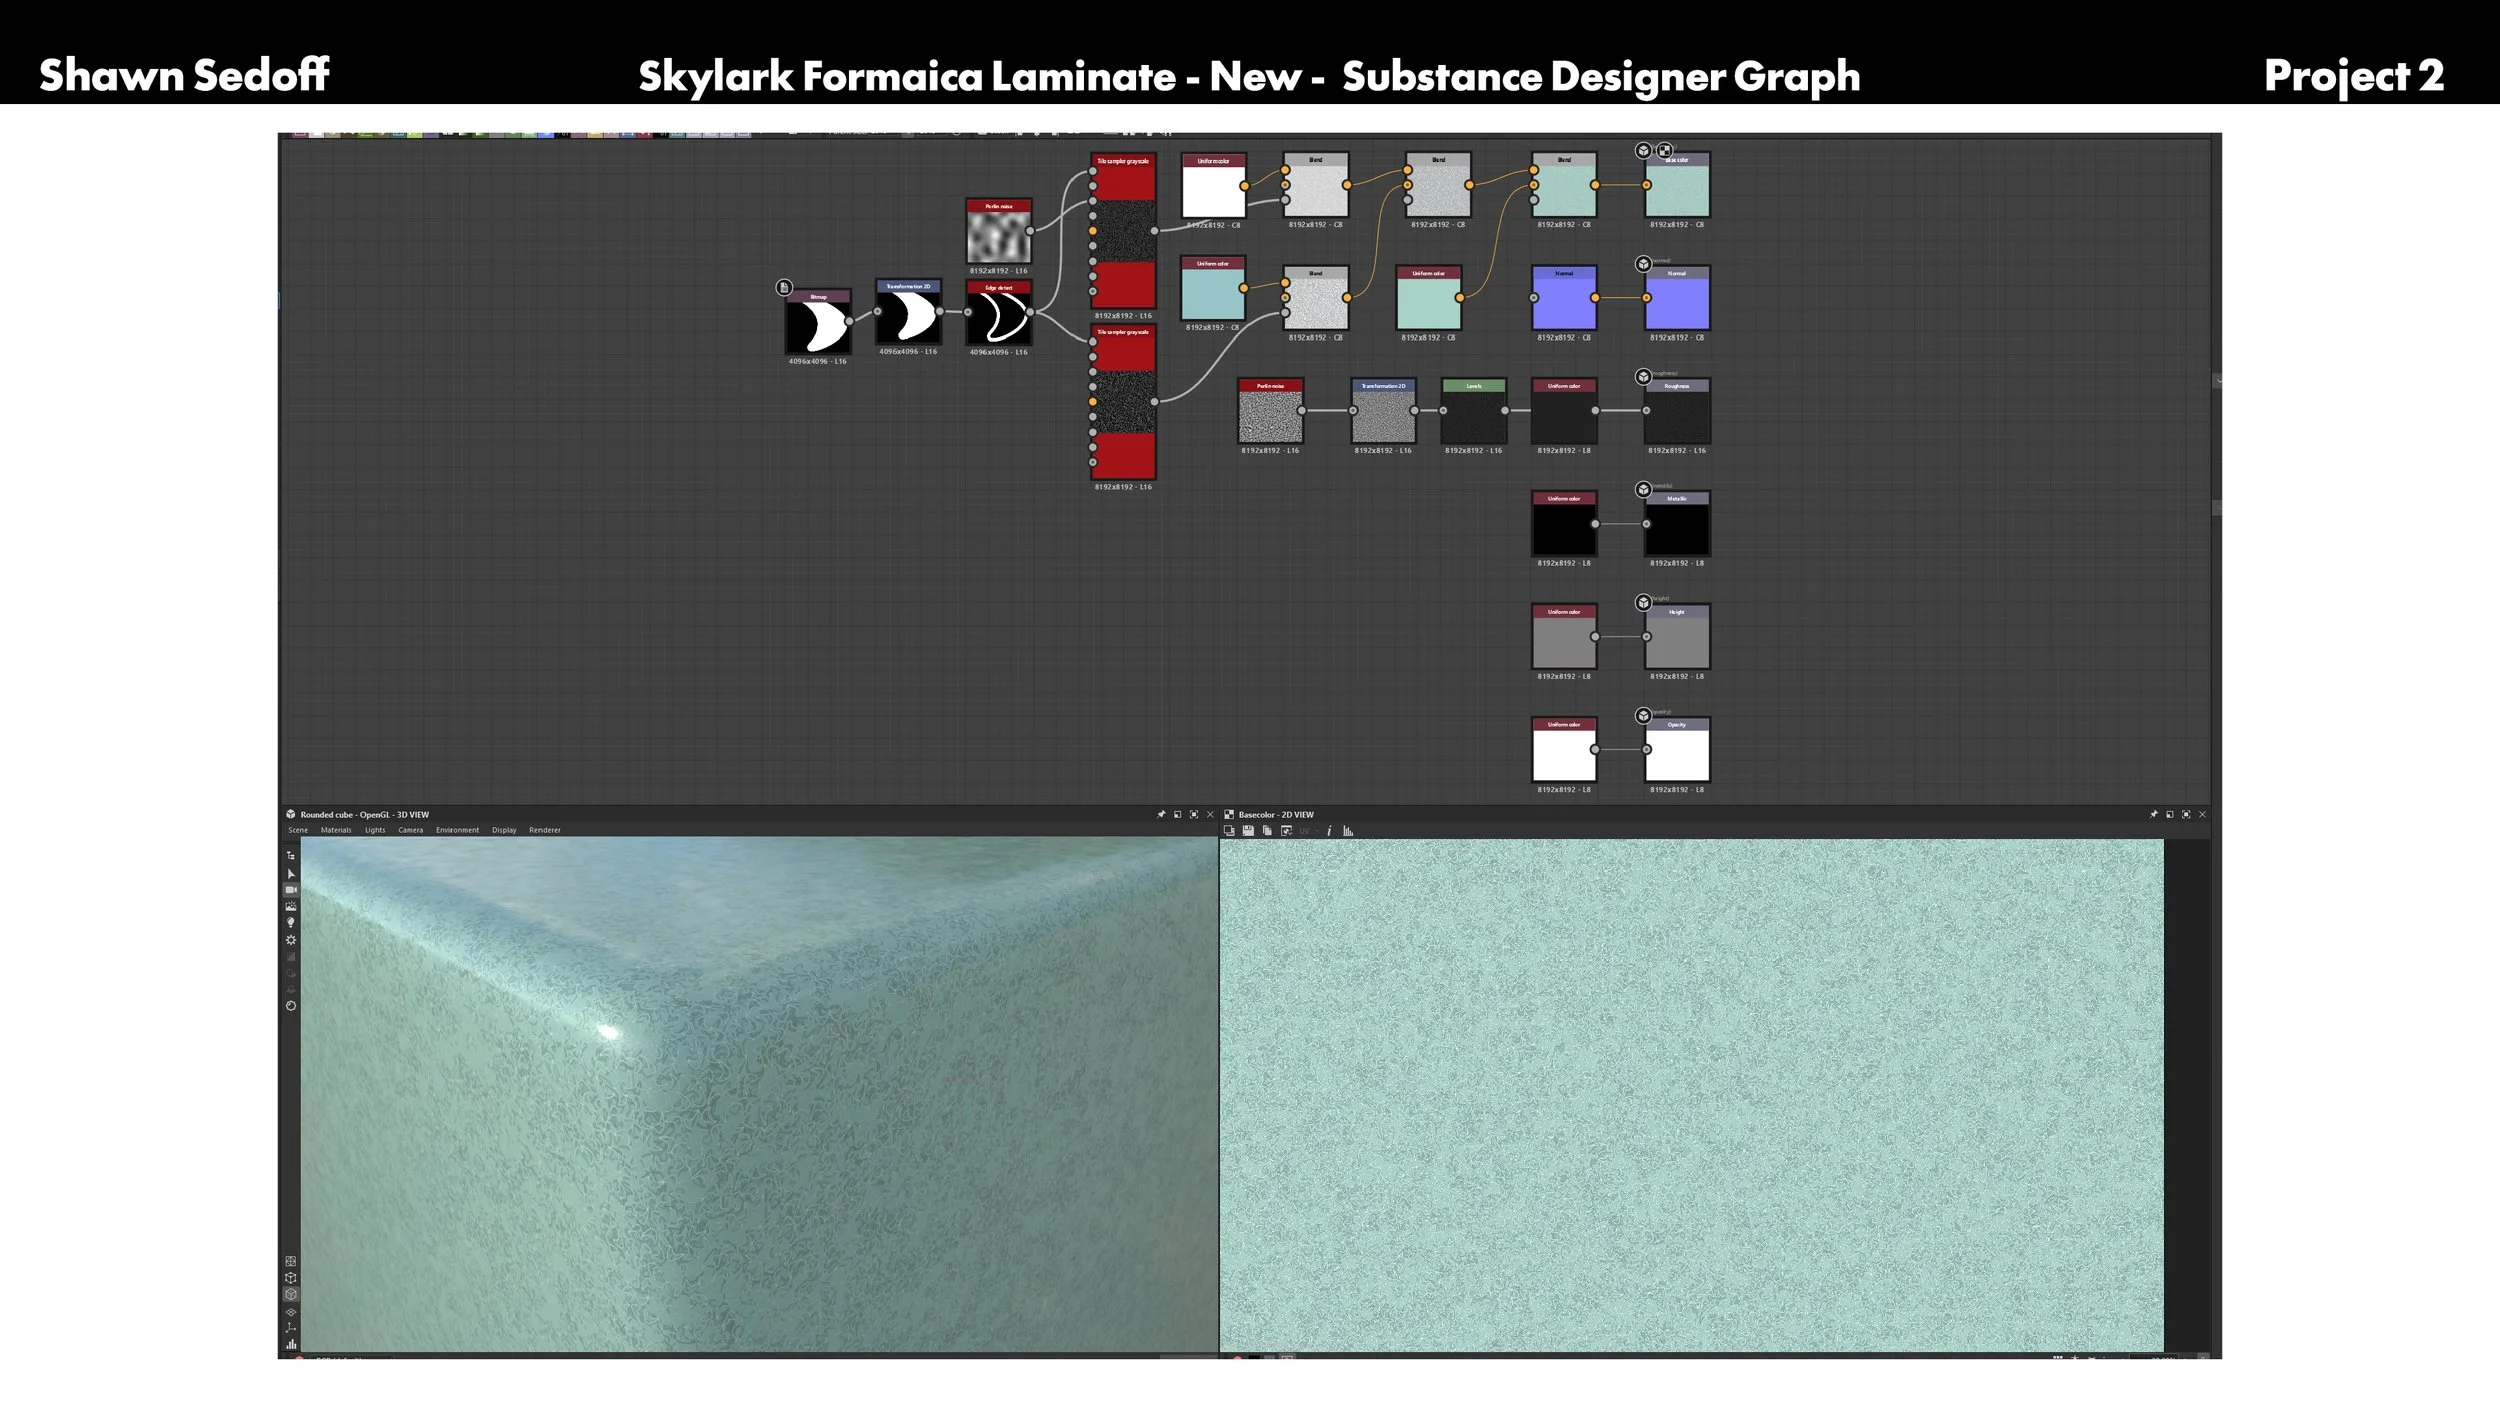
Task: Click the Basecolor 2D view fullscreen icon
Action: [2186, 815]
